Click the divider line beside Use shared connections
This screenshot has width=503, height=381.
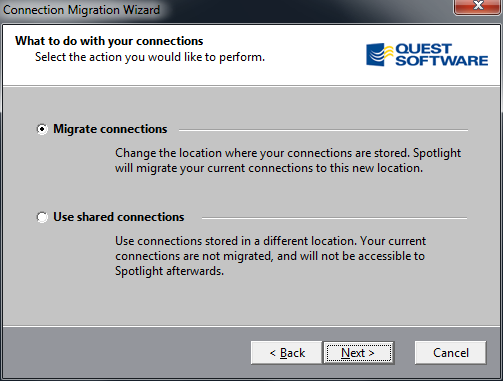click(x=334, y=218)
